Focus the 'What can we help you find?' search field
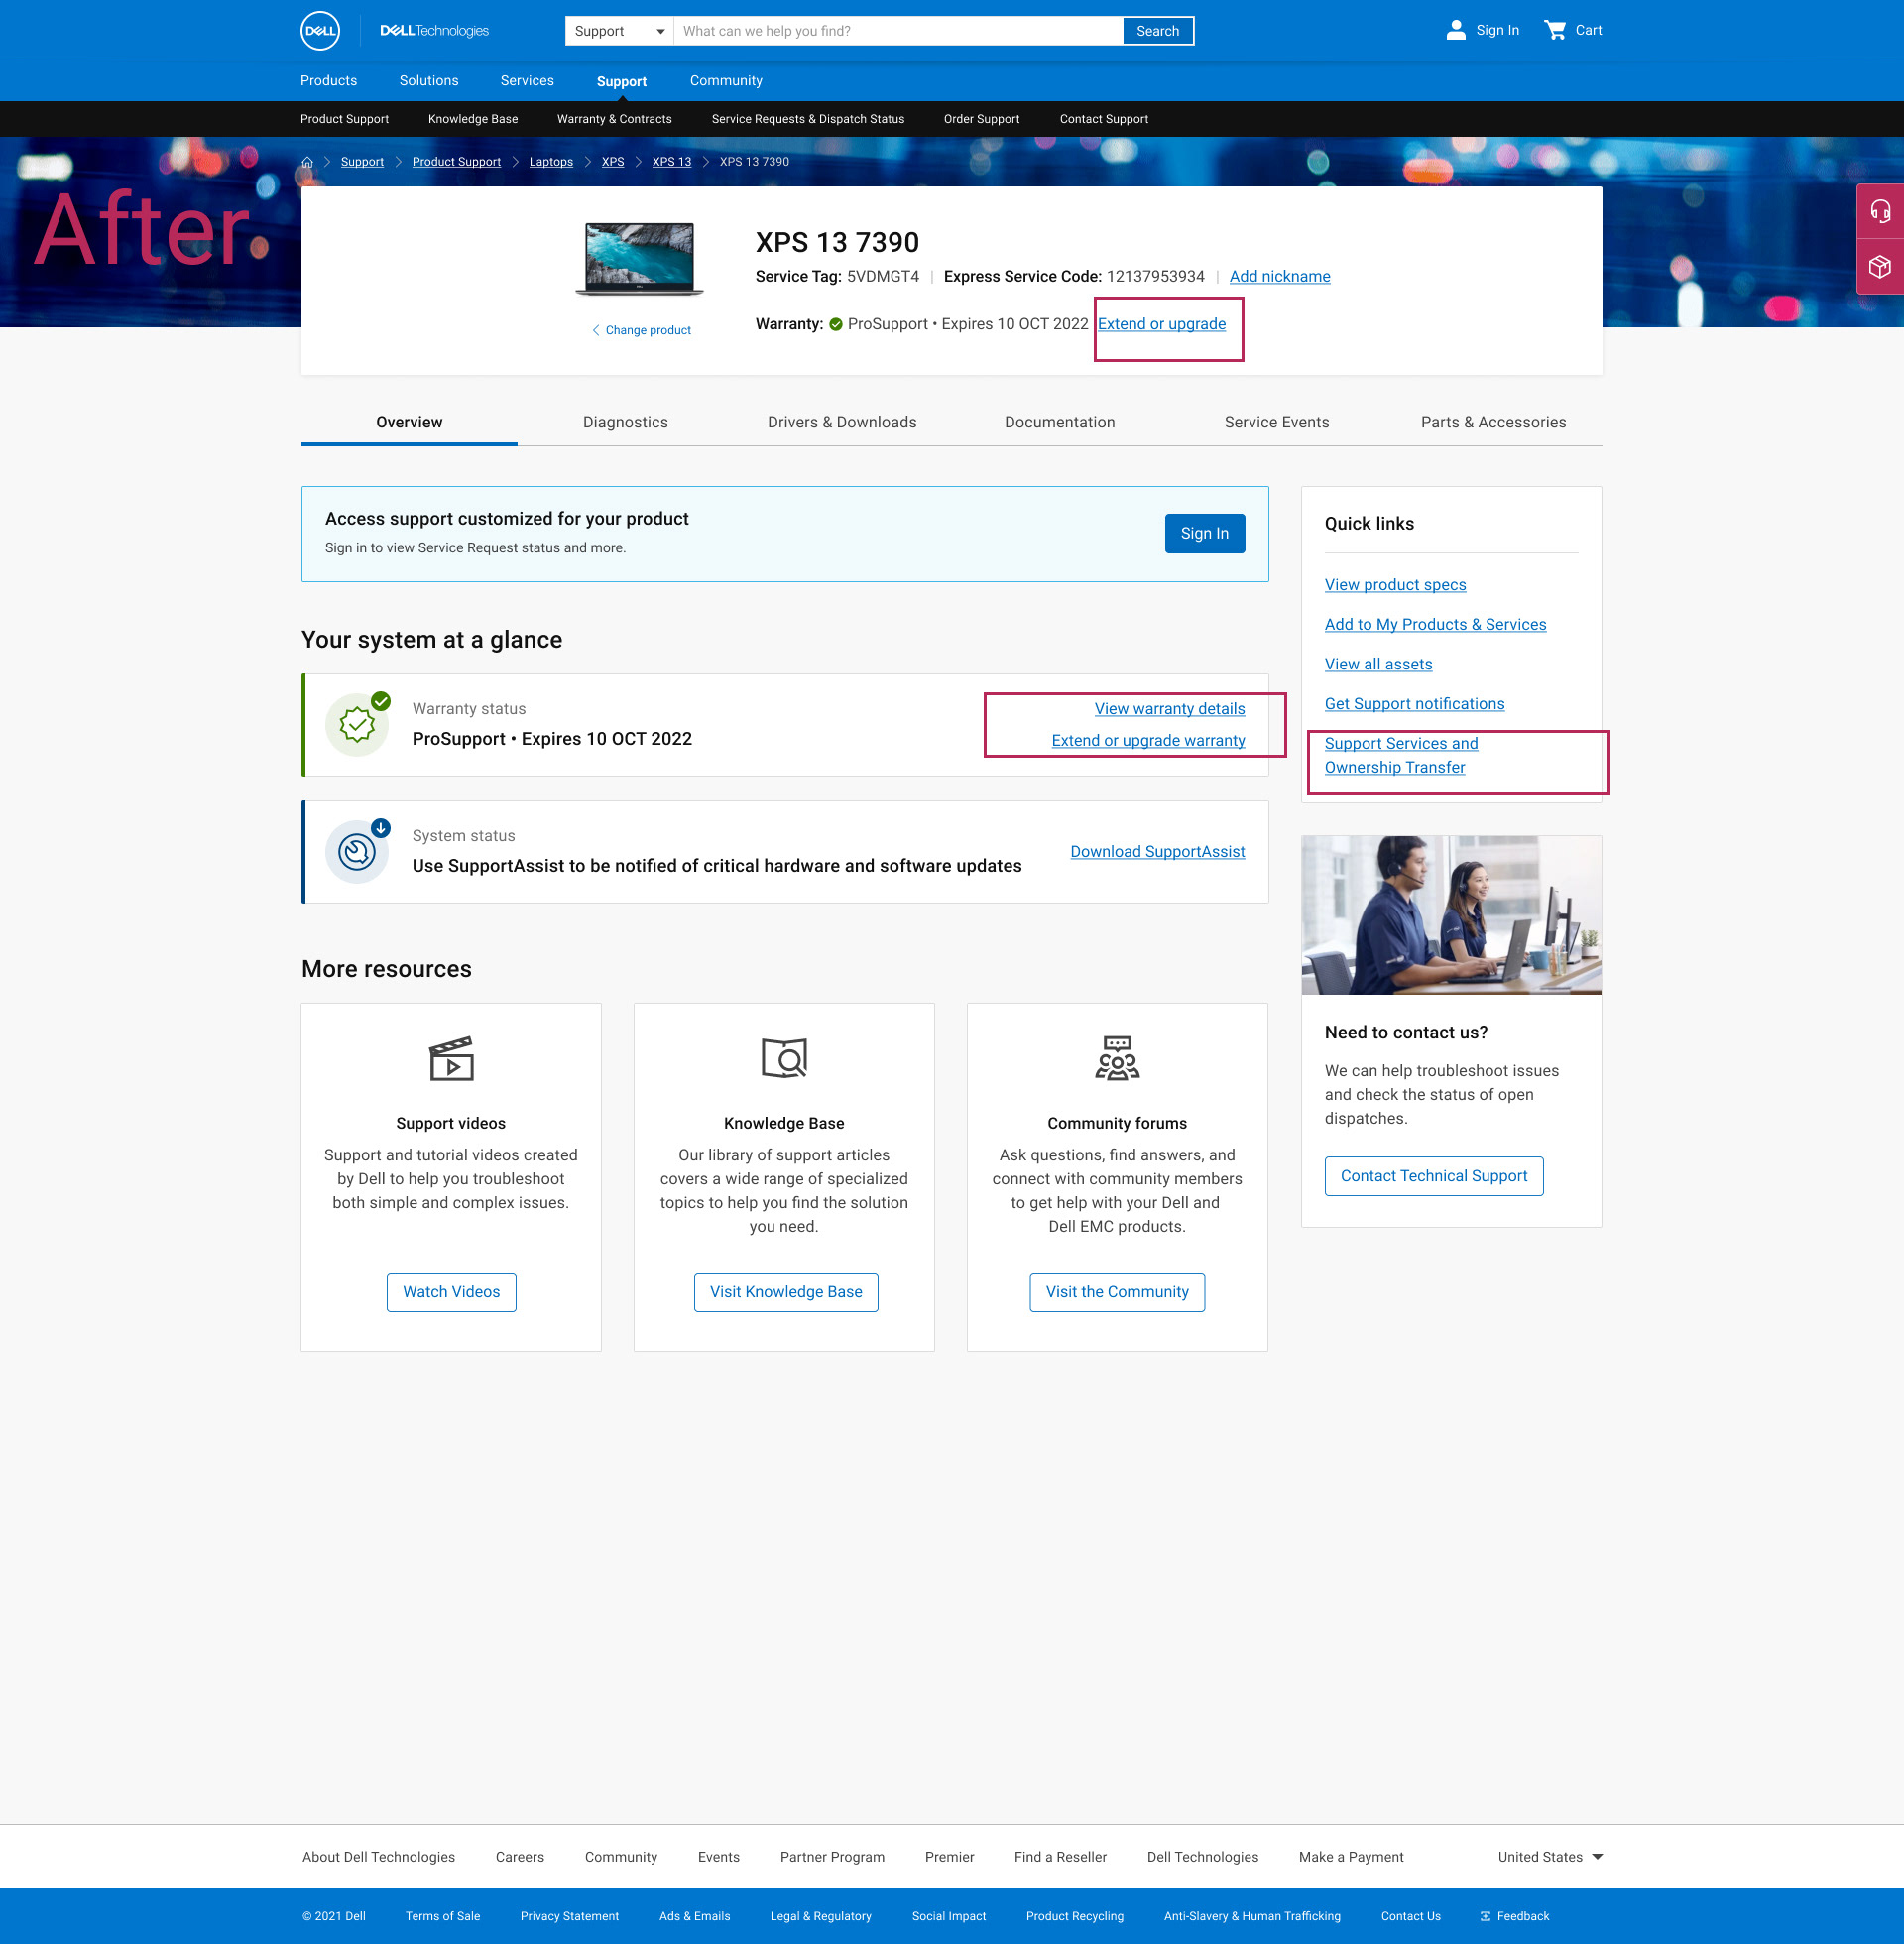Screen dimensions: 1904x1944 click(x=898, y=31)
